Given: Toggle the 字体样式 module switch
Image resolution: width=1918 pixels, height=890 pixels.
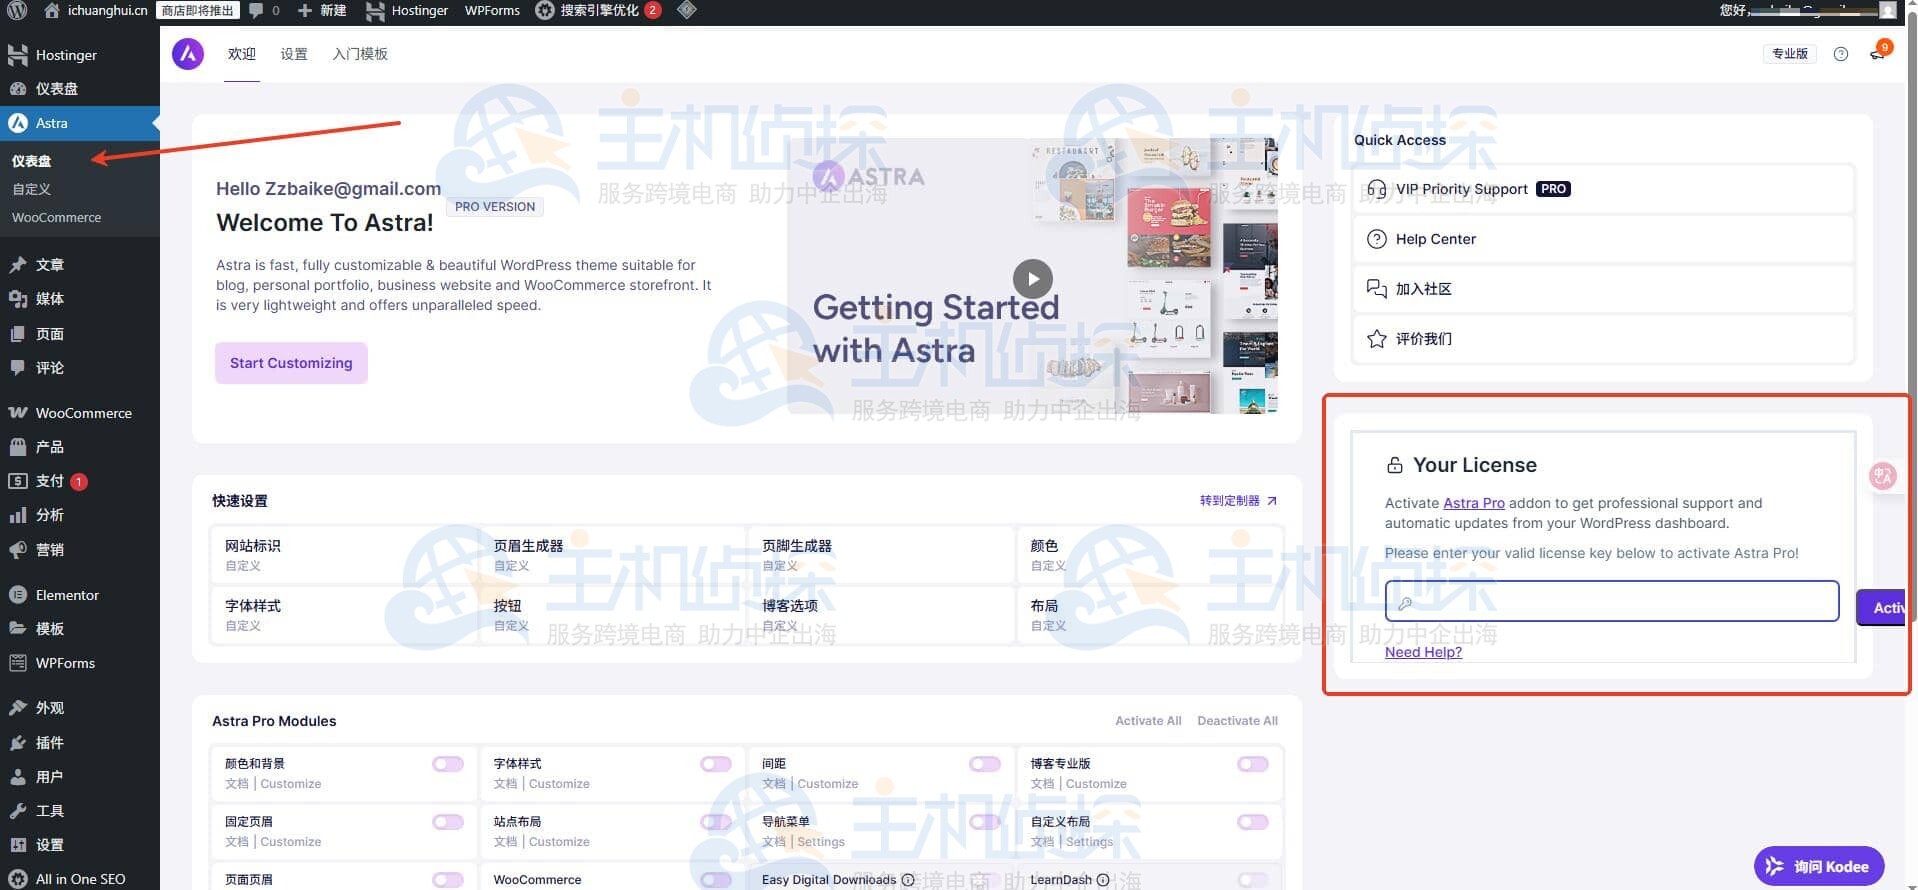Looking at the screenshot, I should (x=716, y=764).
